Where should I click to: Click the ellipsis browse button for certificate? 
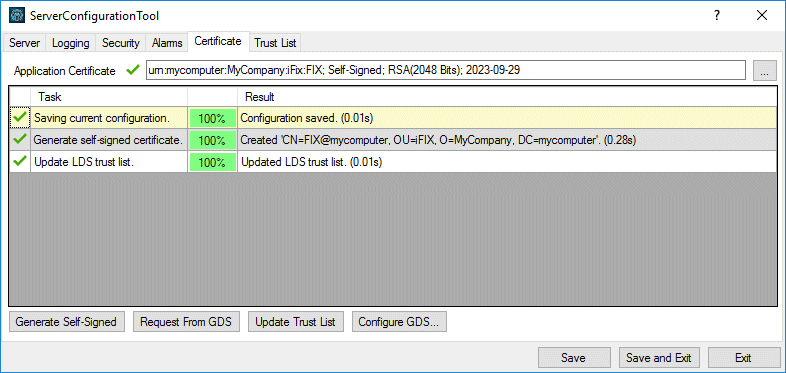[x=764, y=71]
